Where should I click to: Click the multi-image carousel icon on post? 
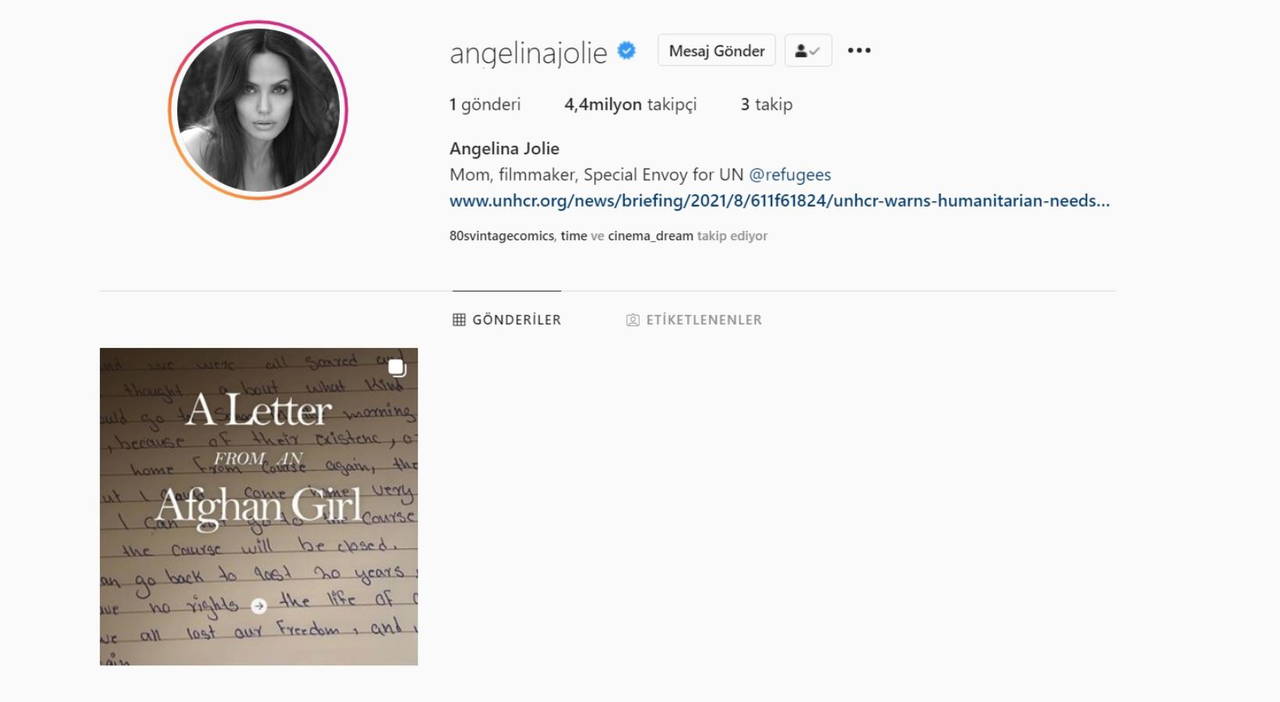(x=397, y=368)
